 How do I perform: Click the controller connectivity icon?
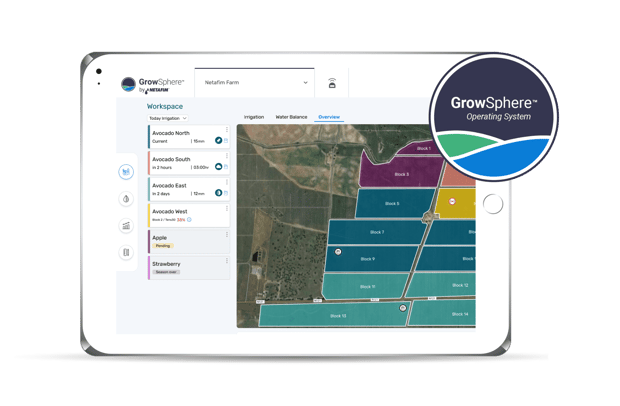point(332,84)
